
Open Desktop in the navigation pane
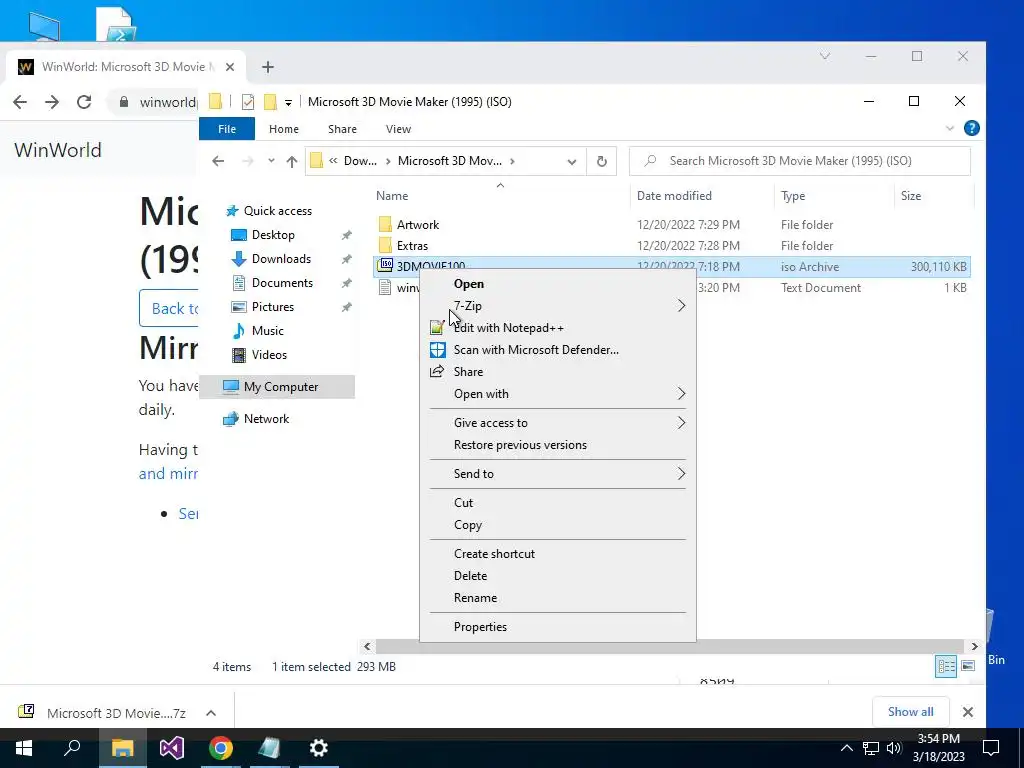pos(273,234)
